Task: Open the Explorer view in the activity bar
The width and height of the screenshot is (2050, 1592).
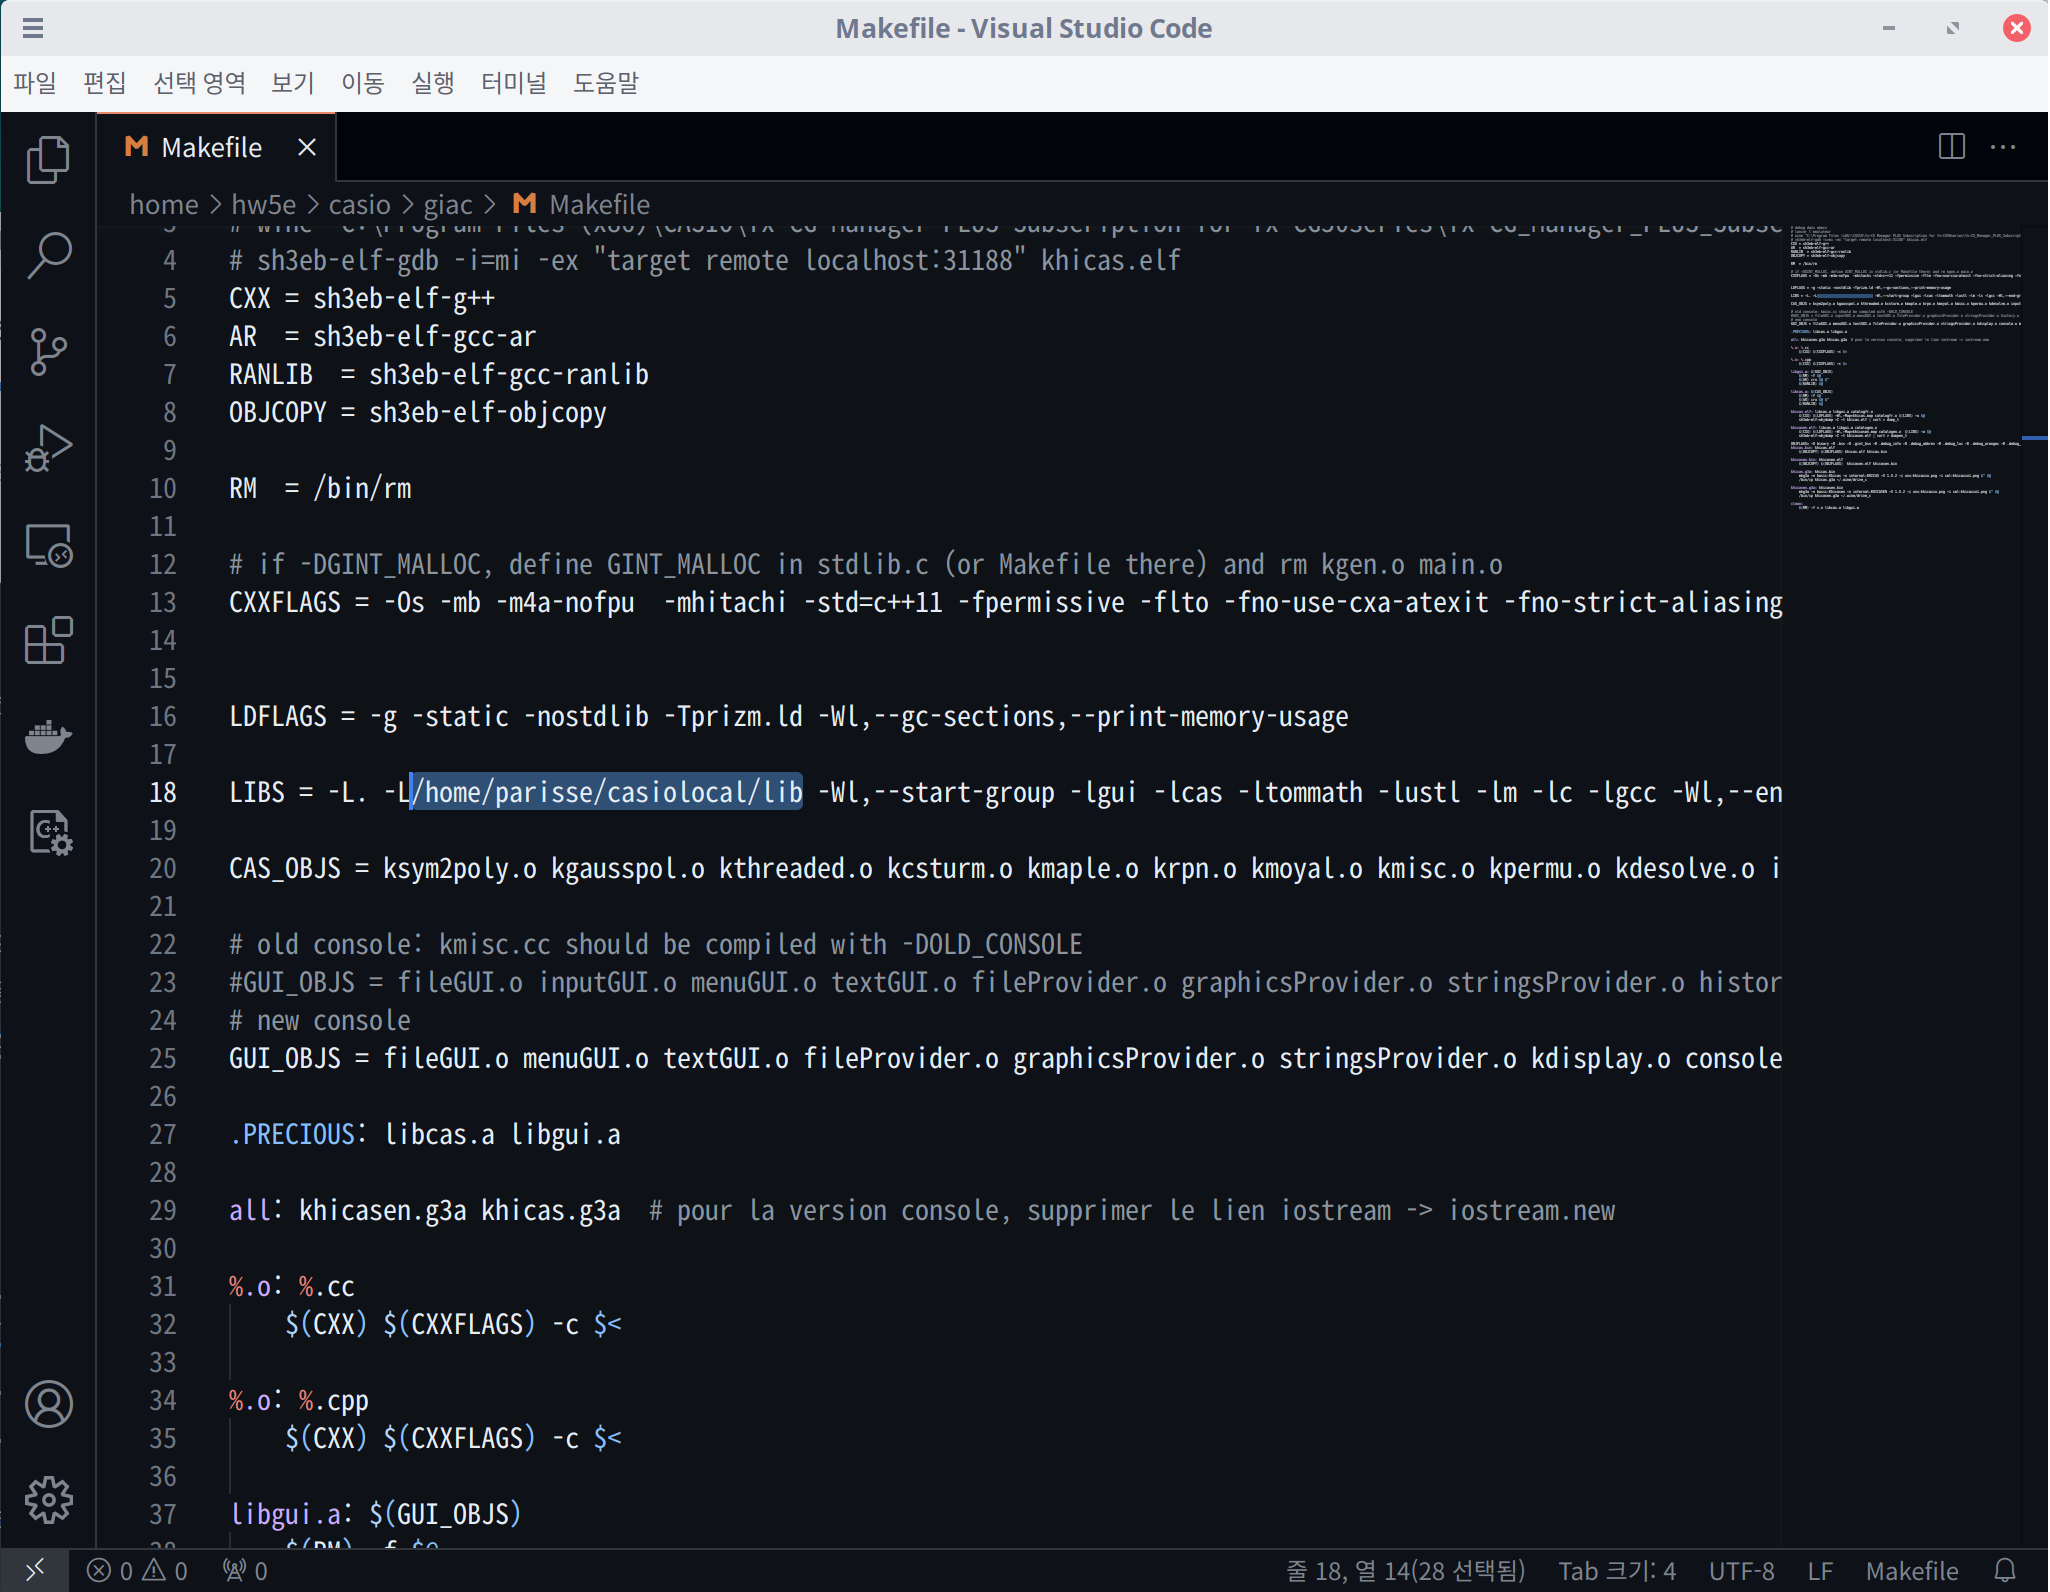Action: pos(48,160)
